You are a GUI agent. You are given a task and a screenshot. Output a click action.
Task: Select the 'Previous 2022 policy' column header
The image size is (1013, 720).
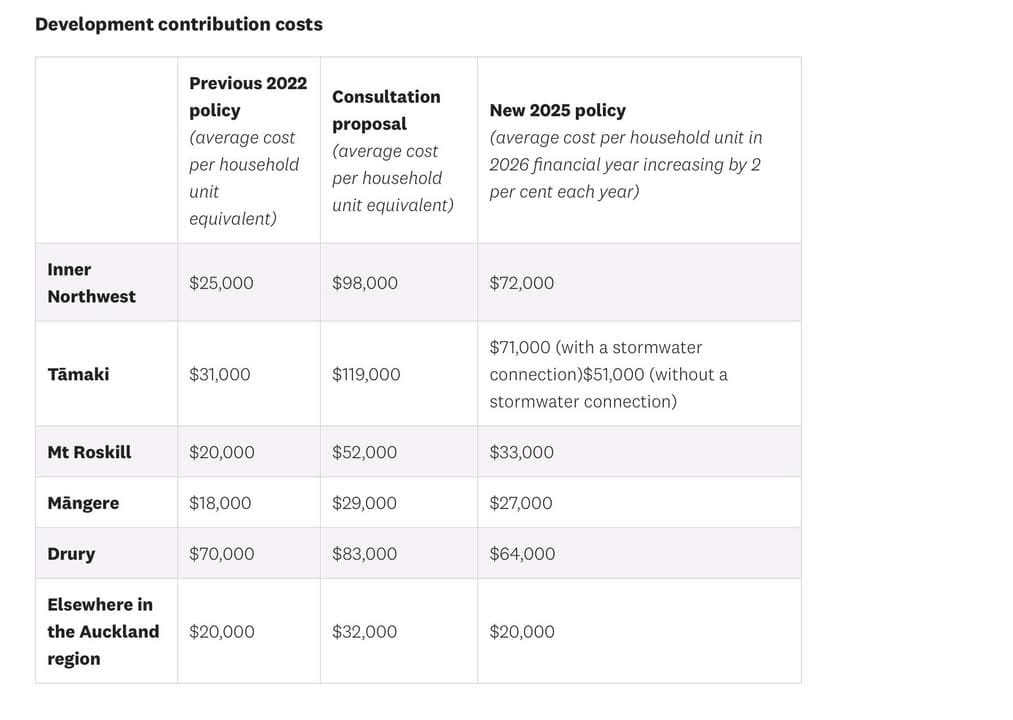pos(248,96)
